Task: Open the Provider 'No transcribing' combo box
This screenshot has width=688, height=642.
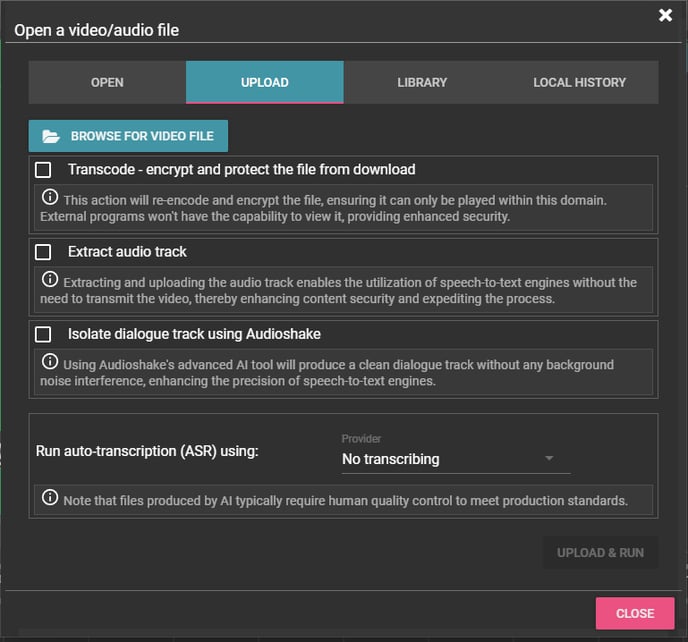Action: [x=440, y=459]
